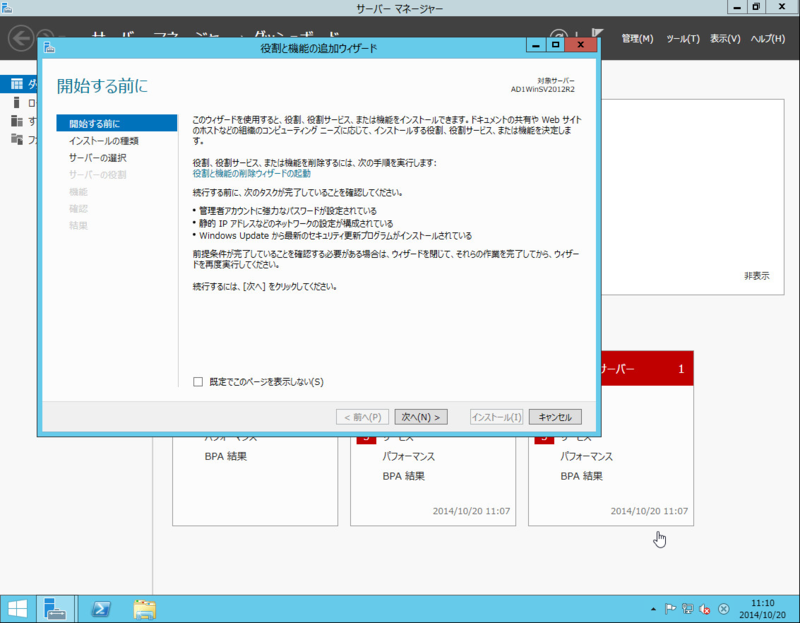Select the Dashboard icon in Server Manager sidebar
The image size is (800, 623).
tap(16, 84)
